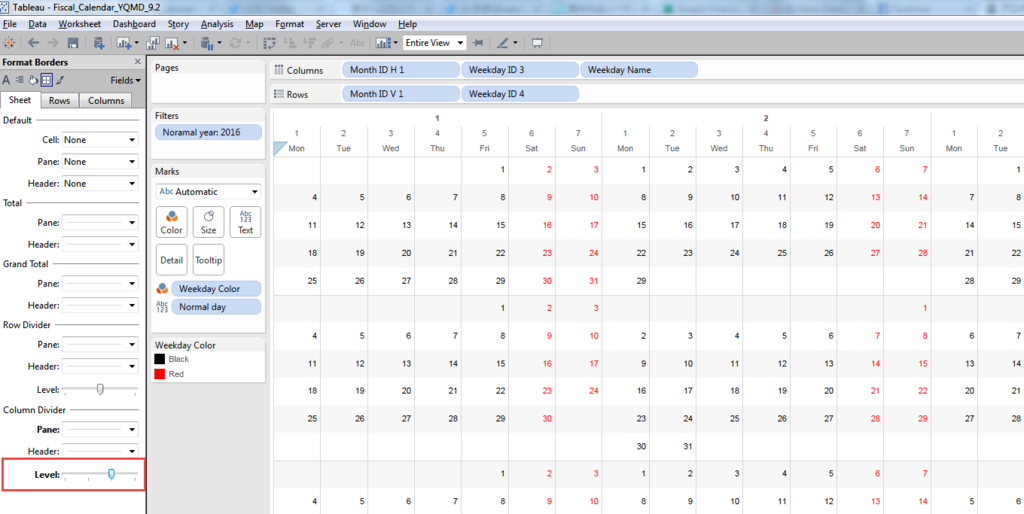1024x514 pixels.
Task: Click the Undo back arrow
Action: tap(33, 43)
